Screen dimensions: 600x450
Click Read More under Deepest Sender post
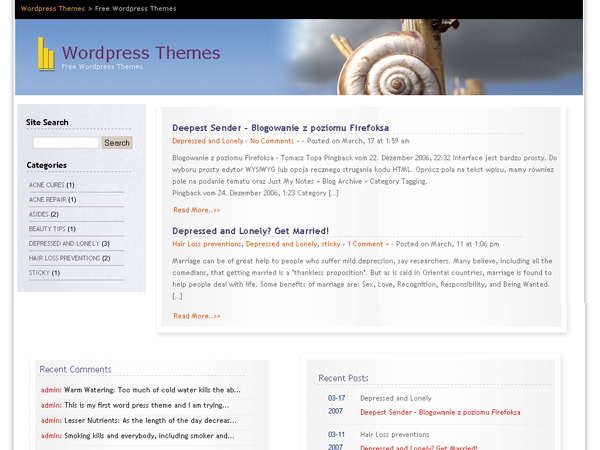(196, 210)
